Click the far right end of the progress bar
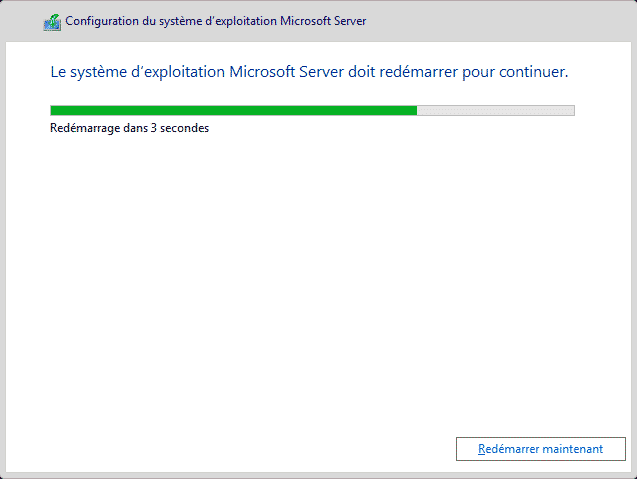Screen dimensions: 637x479 [x=572, y=110]
